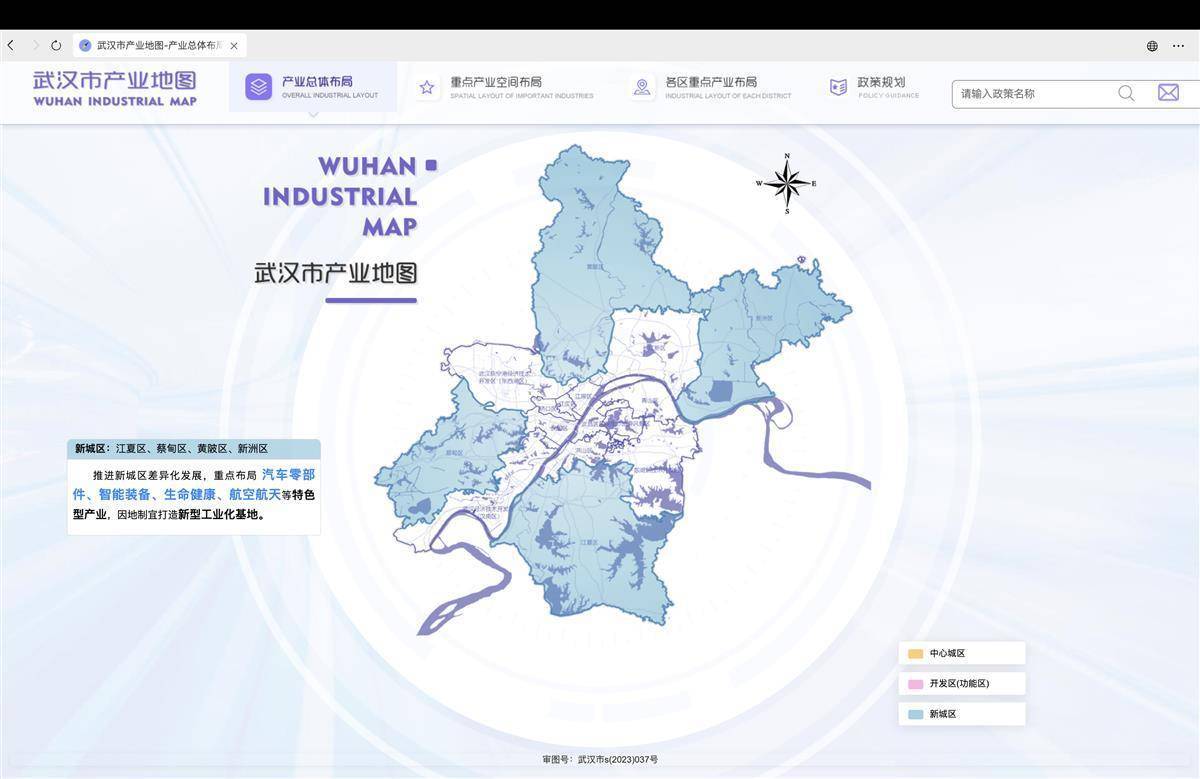Viewport: 1200px width, 779px height.
Task: Open the 重点产业空间布局 menu tab
Action: (x=496, y=83)
